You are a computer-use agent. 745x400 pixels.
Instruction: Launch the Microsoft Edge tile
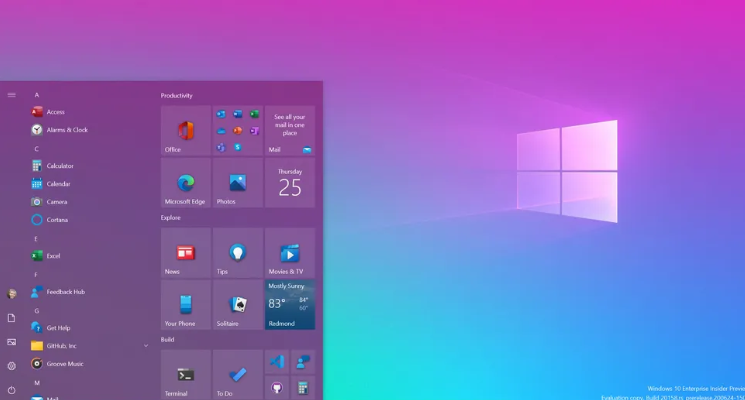186,182
